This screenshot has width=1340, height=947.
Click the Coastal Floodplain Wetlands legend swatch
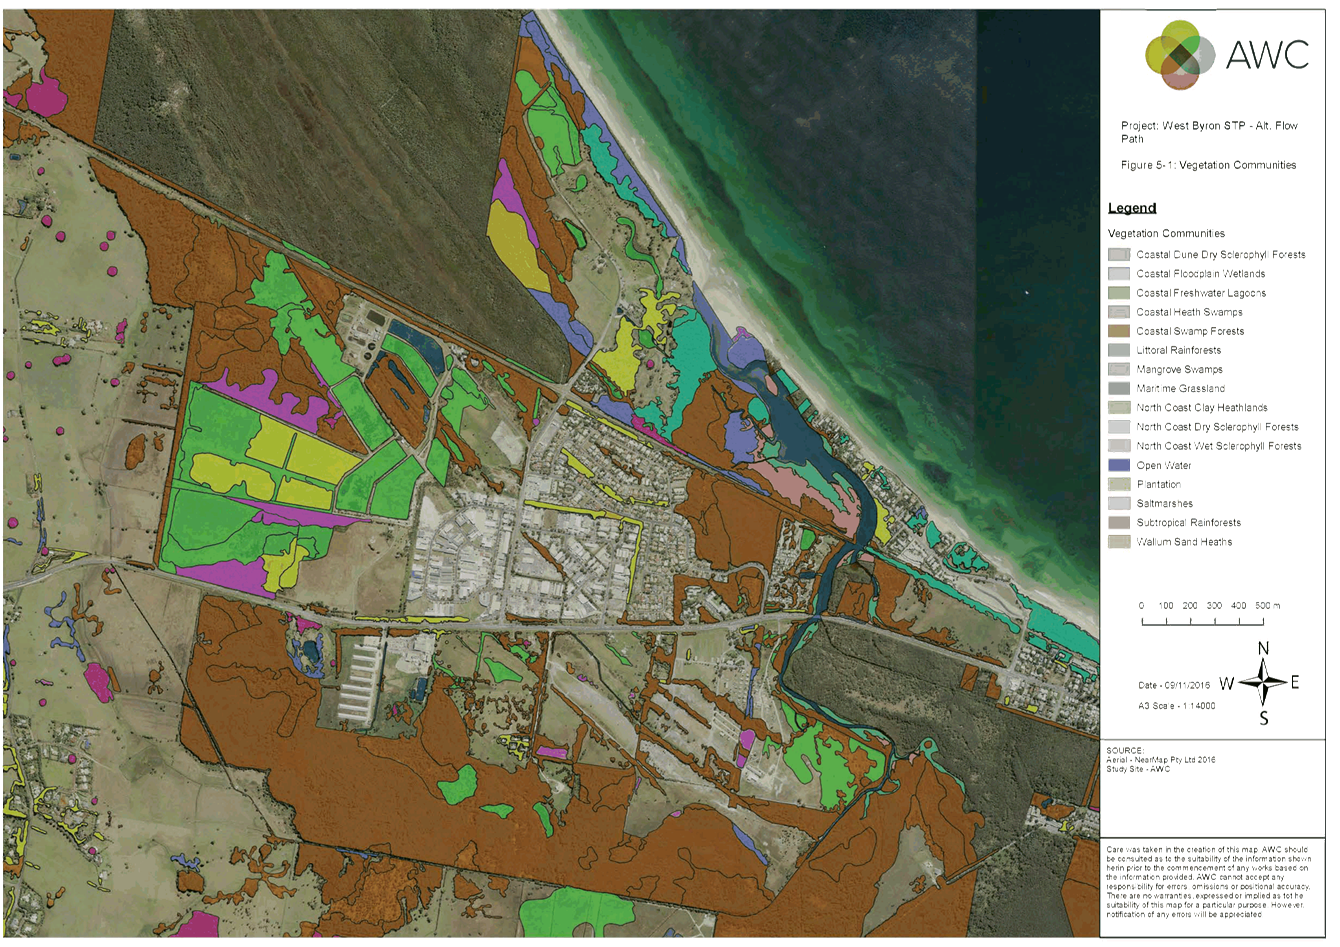point(1119,273)
